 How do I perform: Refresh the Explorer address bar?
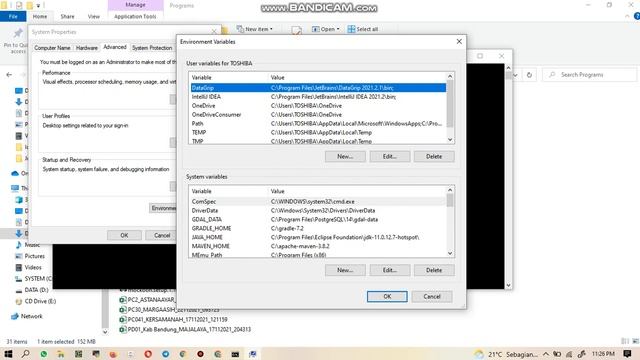[529, 75]
